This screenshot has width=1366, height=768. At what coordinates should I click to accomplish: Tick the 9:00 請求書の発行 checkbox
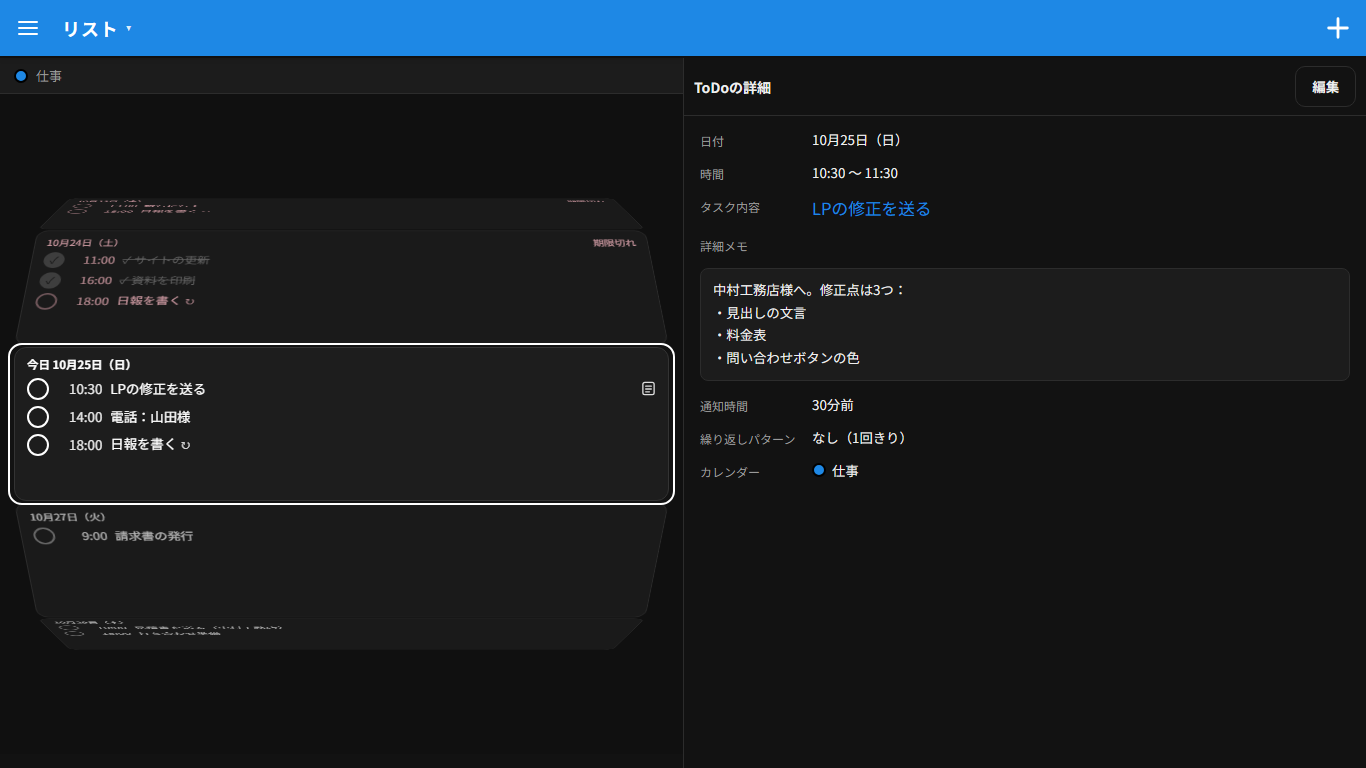coord(44,536)
